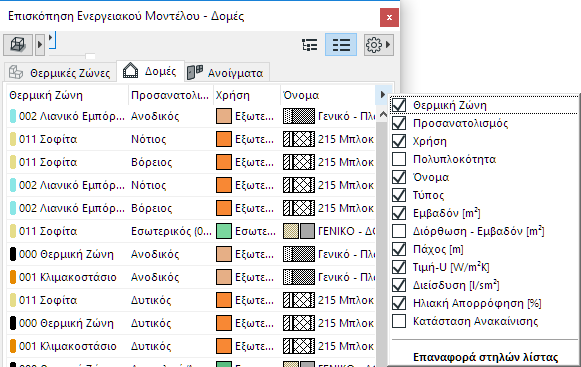The image size is (581, 367).
Task: Open the gear settings menu
Action: pyautogui.click(x=379, y=45)
